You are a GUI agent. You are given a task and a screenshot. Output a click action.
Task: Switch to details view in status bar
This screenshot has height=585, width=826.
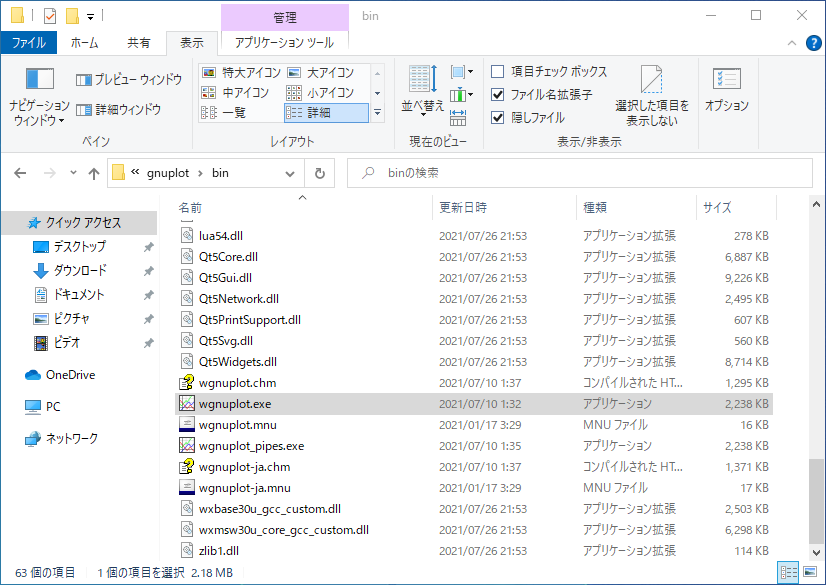pos(788,572)
